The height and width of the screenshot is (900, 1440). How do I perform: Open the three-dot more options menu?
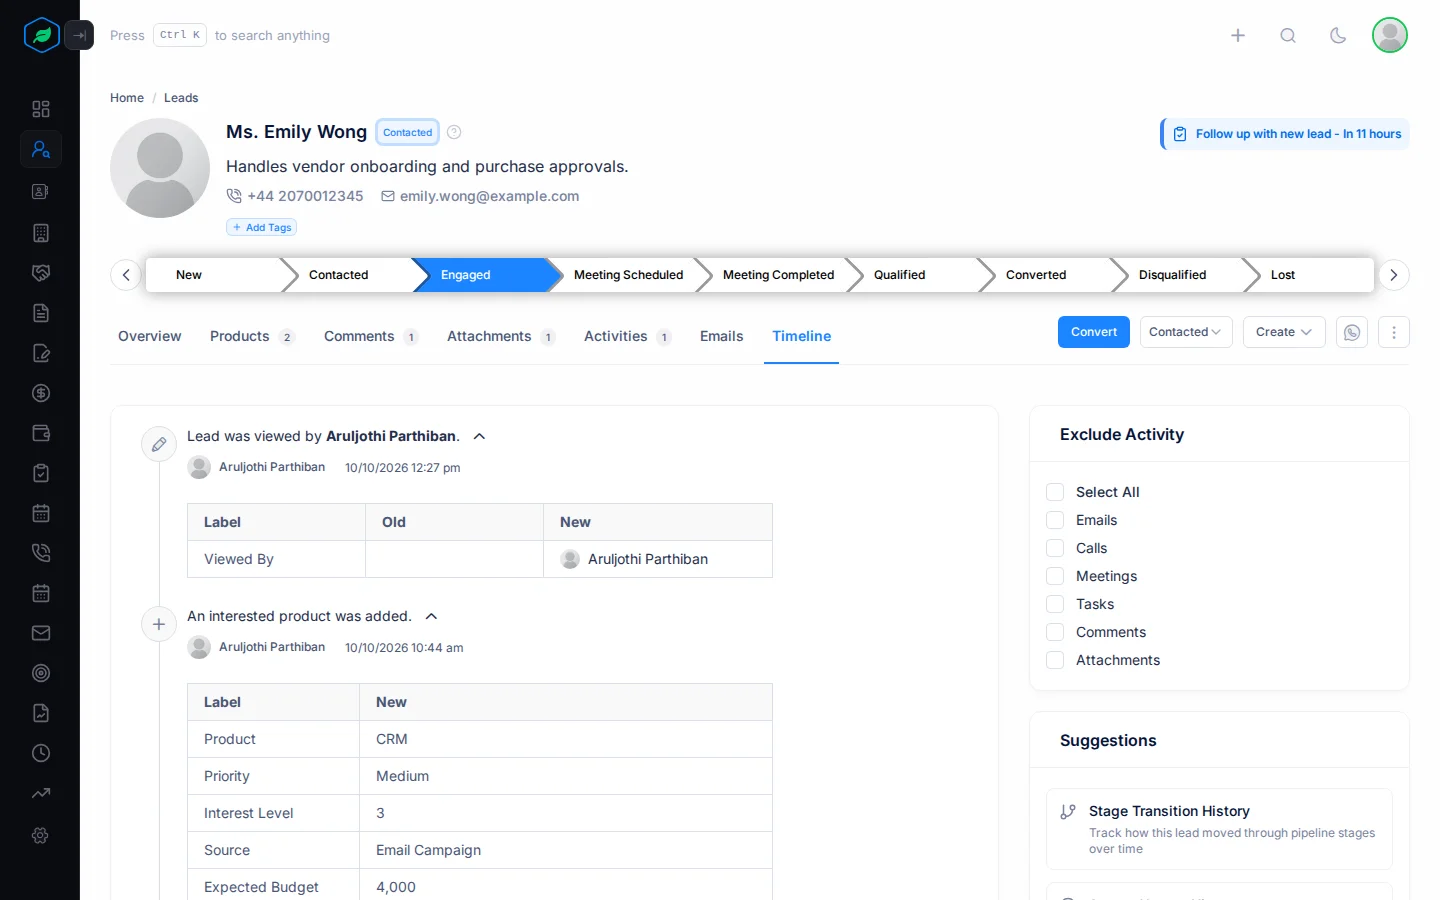[x=1394, y=332]
